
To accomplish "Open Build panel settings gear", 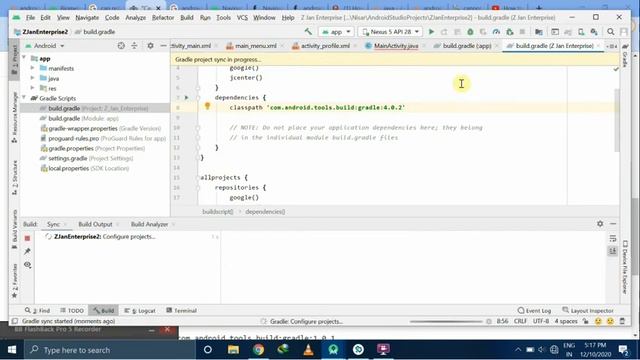I will pos(600,224).
